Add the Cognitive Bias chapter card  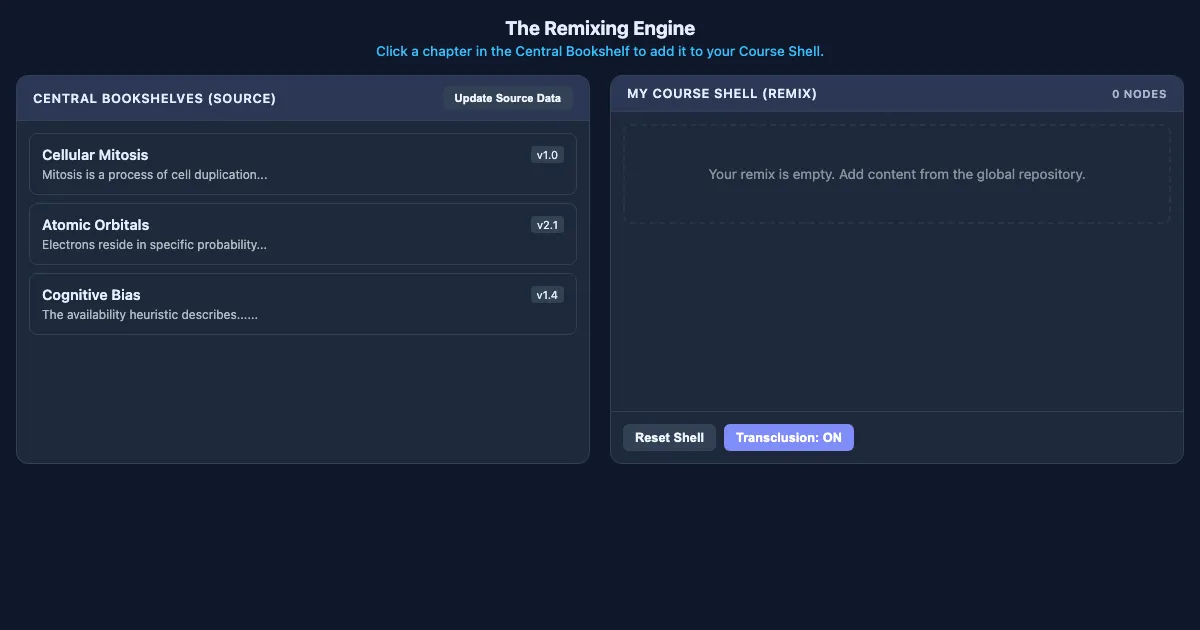(x=303, y=304)
